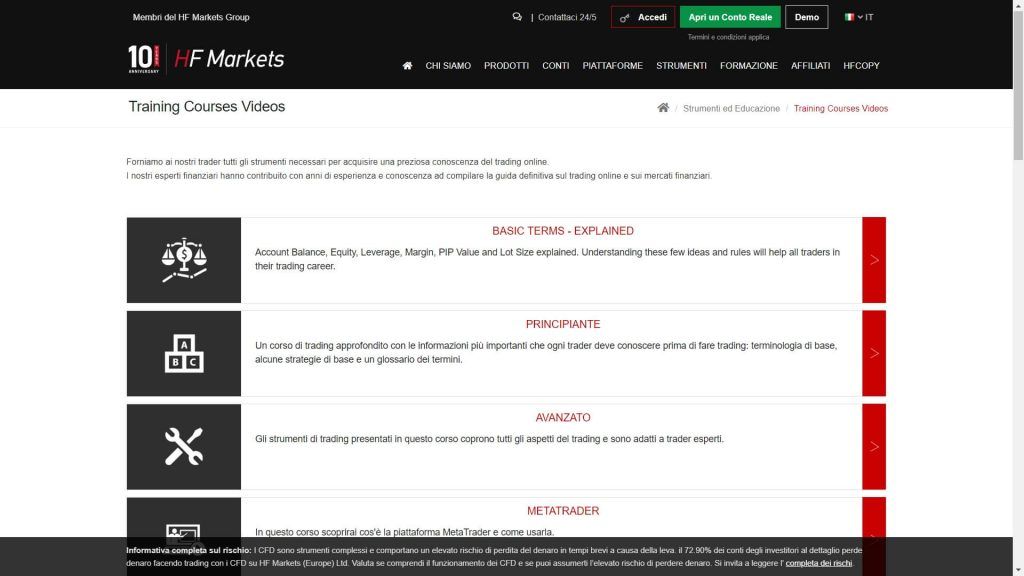Click Training Courses Videos breadcrumb link
1024x576 pixels.
coord(840,108)
